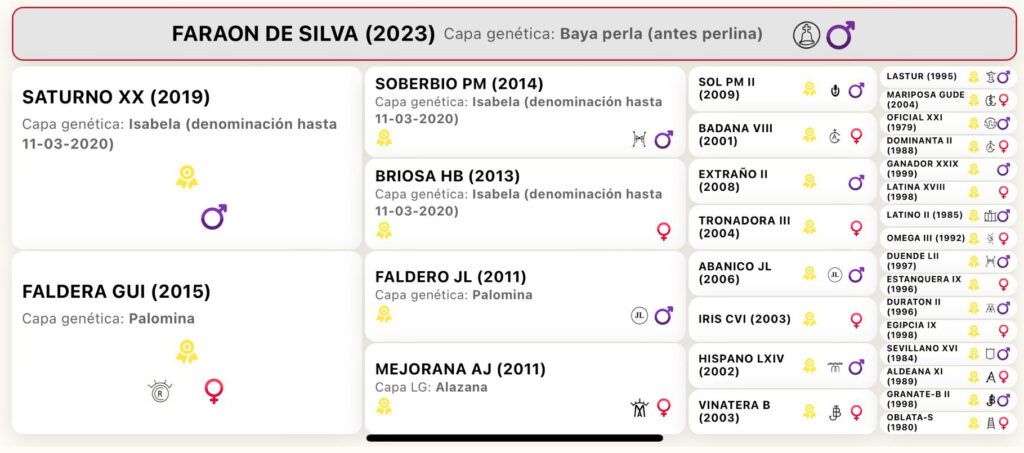Click the breeder brand icon in header
Viewport: 1024px width, 453px height.
pos(807,35)
